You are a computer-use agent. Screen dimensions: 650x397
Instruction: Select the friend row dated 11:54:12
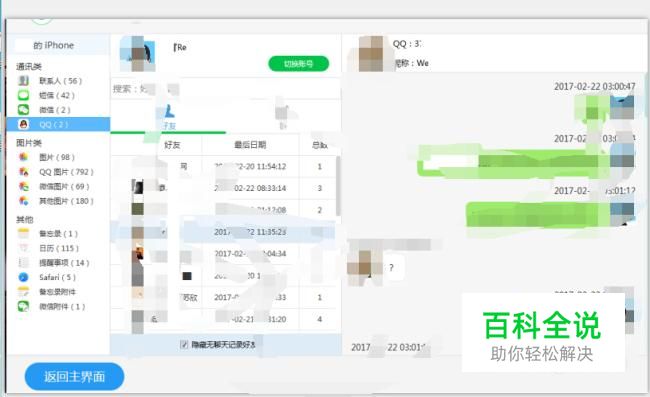point(223,167)
